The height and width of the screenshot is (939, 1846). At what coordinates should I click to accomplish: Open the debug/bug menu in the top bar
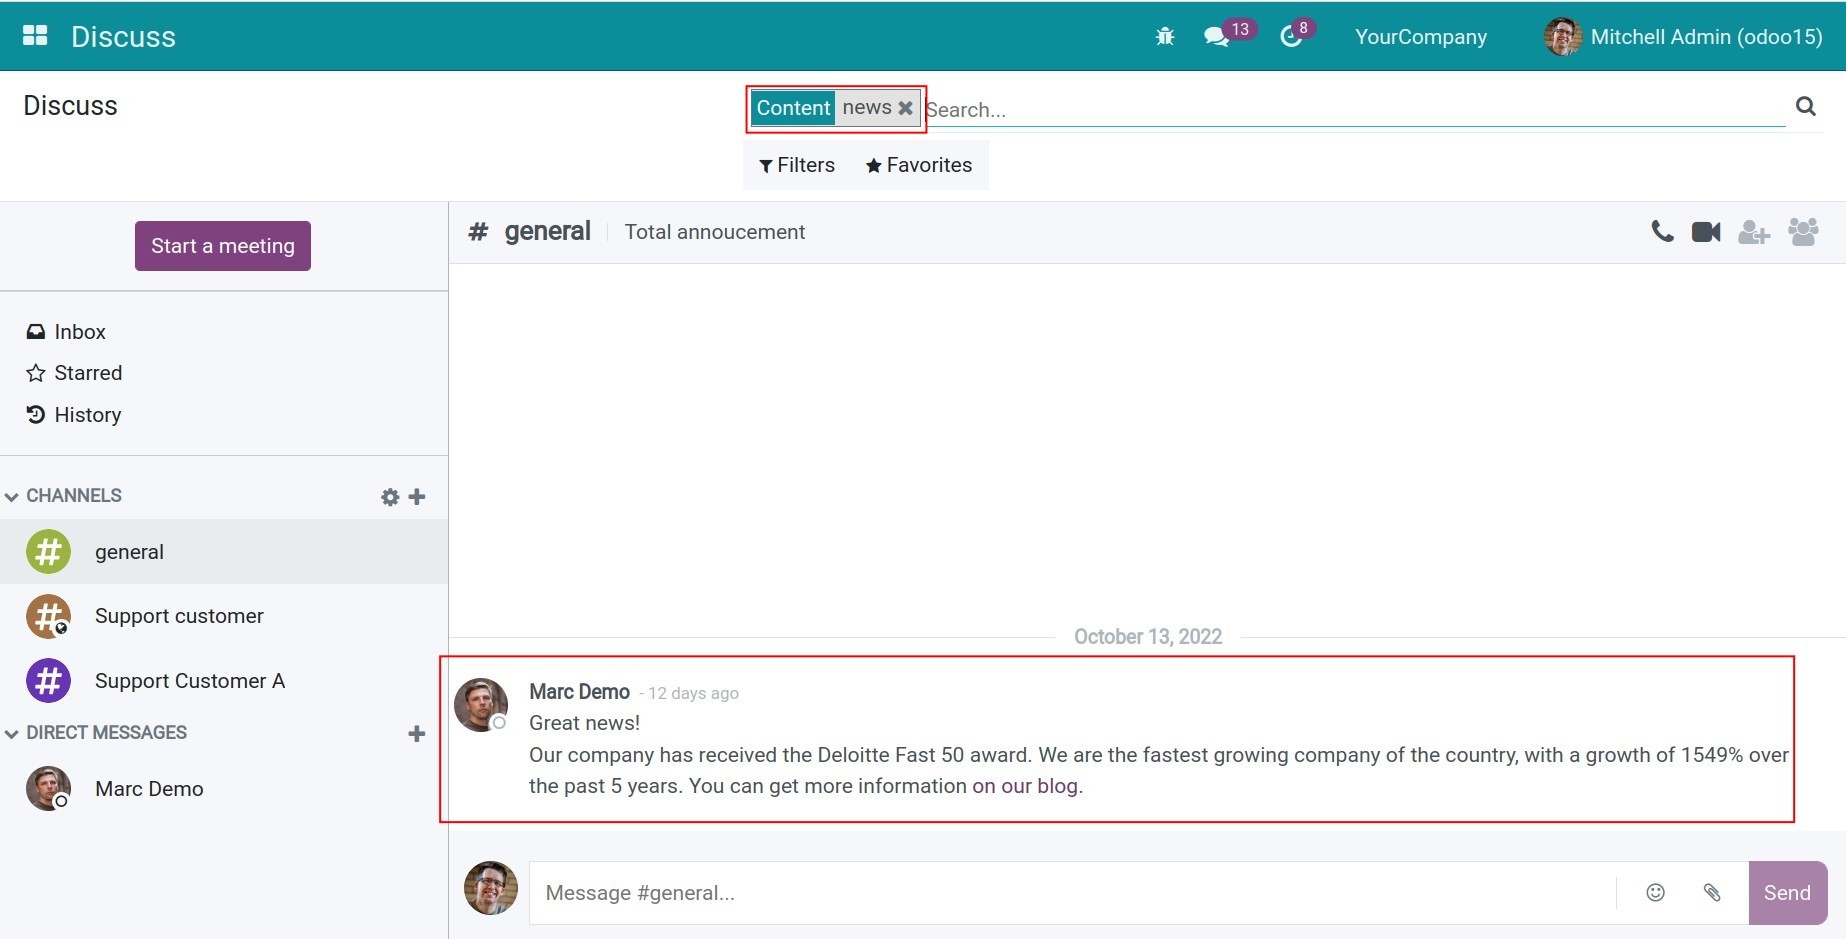coord(1164,35)
